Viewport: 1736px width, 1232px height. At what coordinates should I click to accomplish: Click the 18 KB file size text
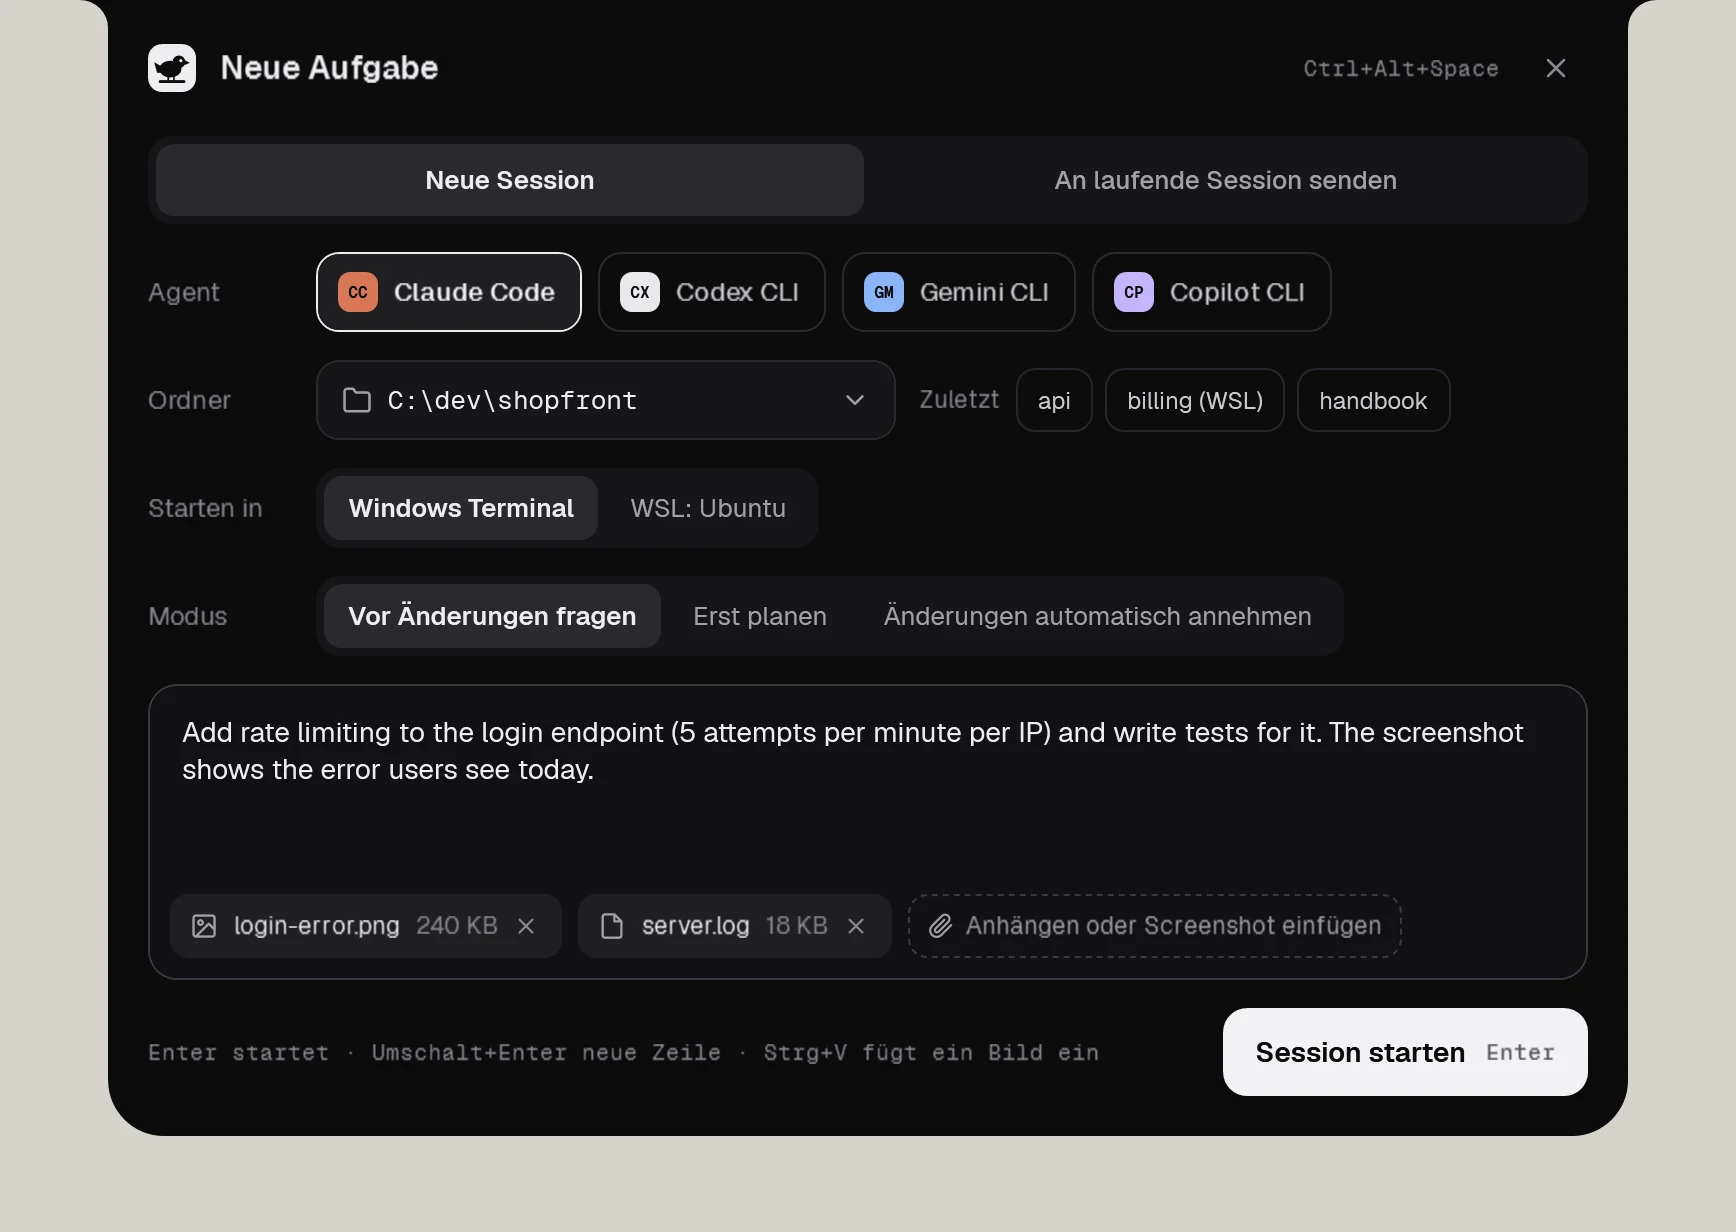797,926
